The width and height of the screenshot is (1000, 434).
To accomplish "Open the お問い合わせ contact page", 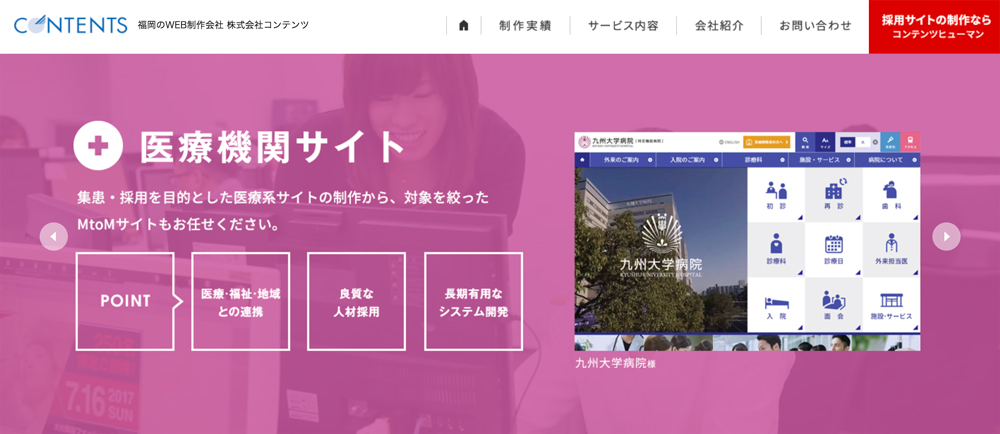I will pyautogui.click(x=815, y=26).
